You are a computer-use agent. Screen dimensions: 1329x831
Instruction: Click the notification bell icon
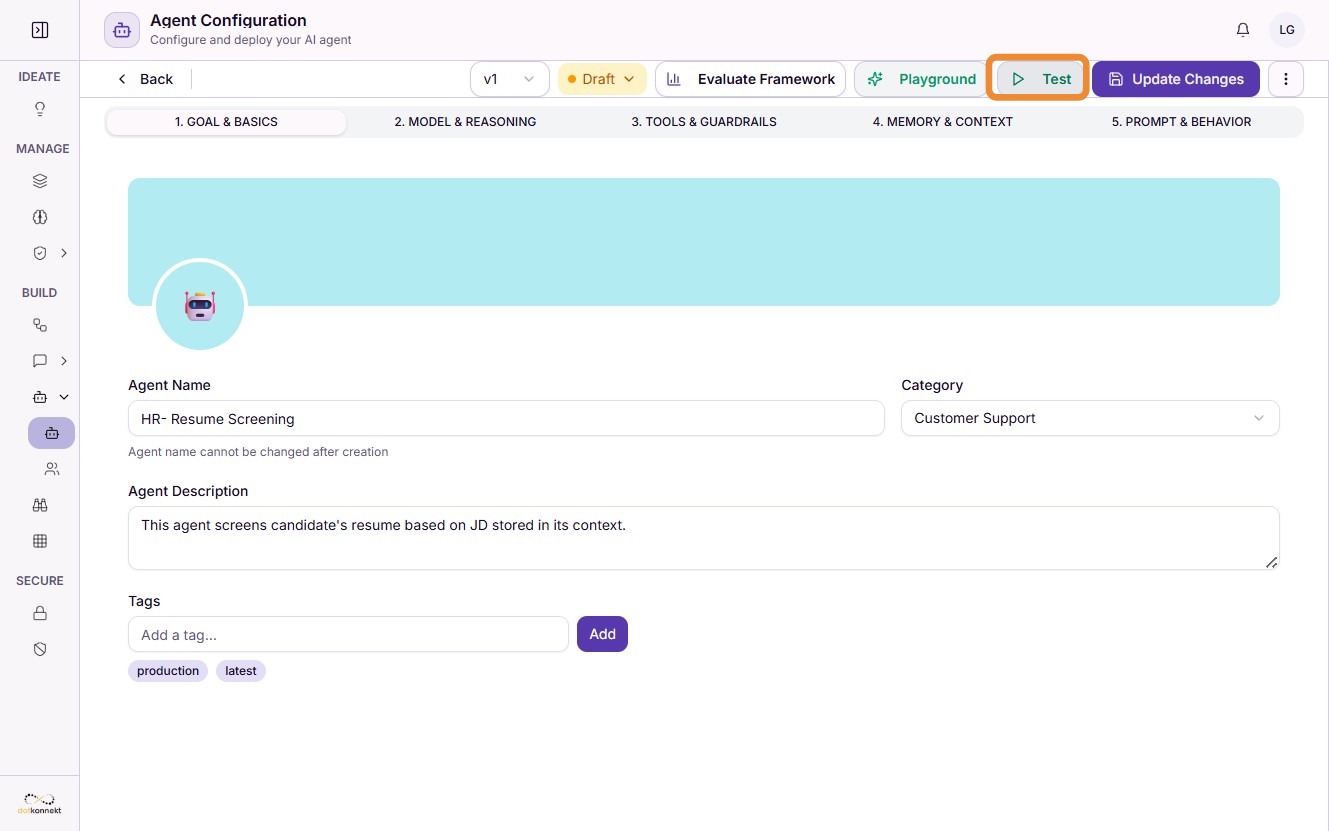[1243, 30]
